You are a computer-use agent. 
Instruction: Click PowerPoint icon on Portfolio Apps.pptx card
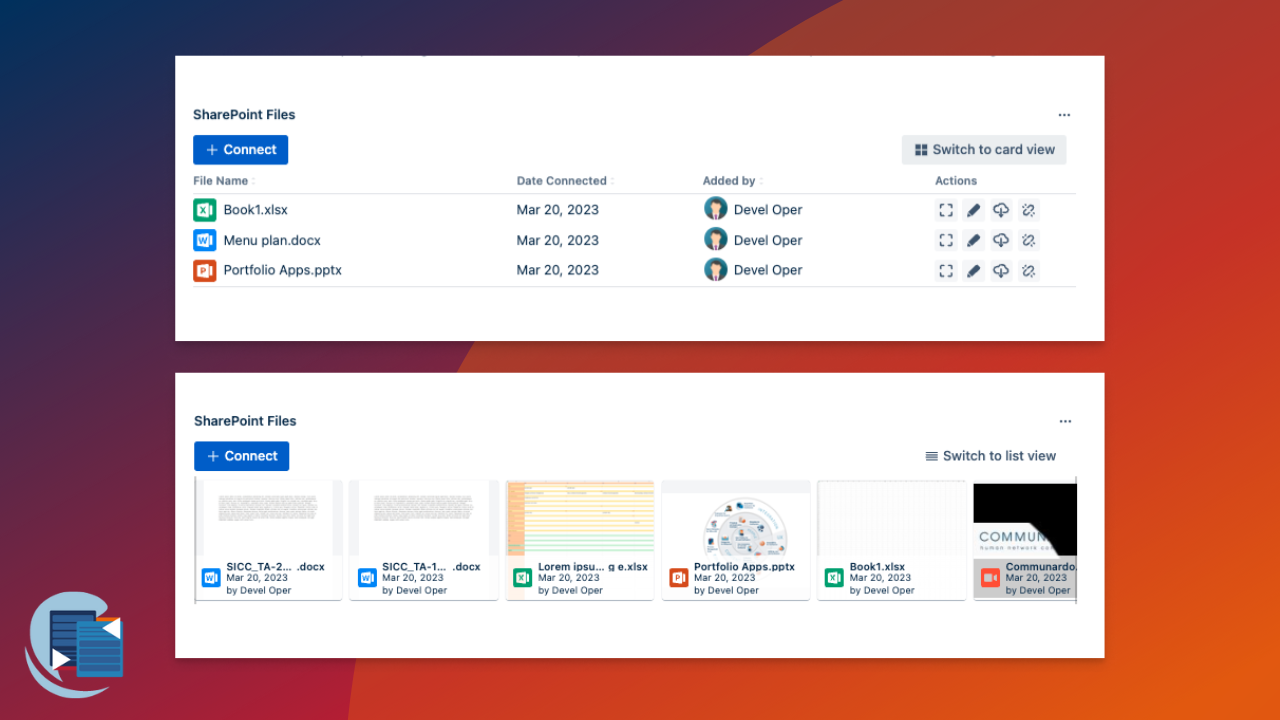[679, 578]
